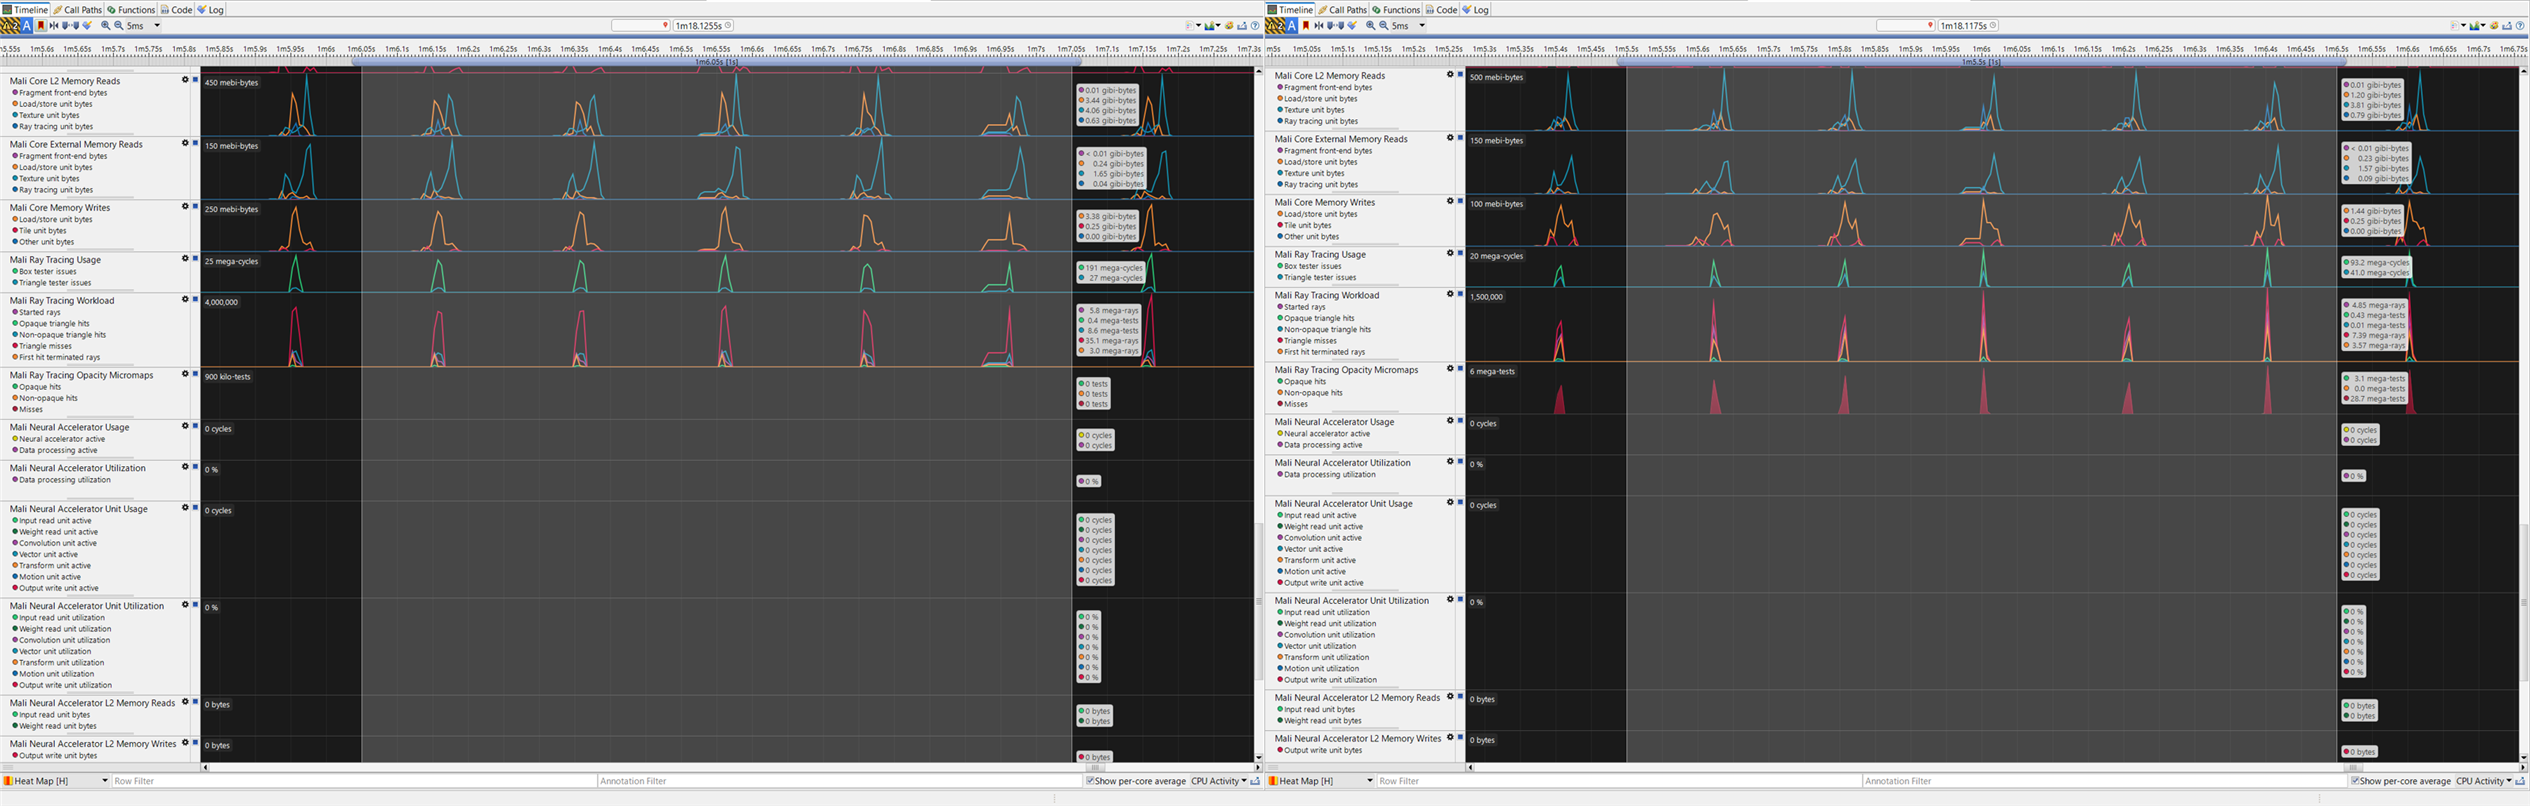Click the export icon in left window top toolbar
Image resolution: width=2530 pixels, height=806 pixels.
pyautogui.click(x=1242, y=26)
